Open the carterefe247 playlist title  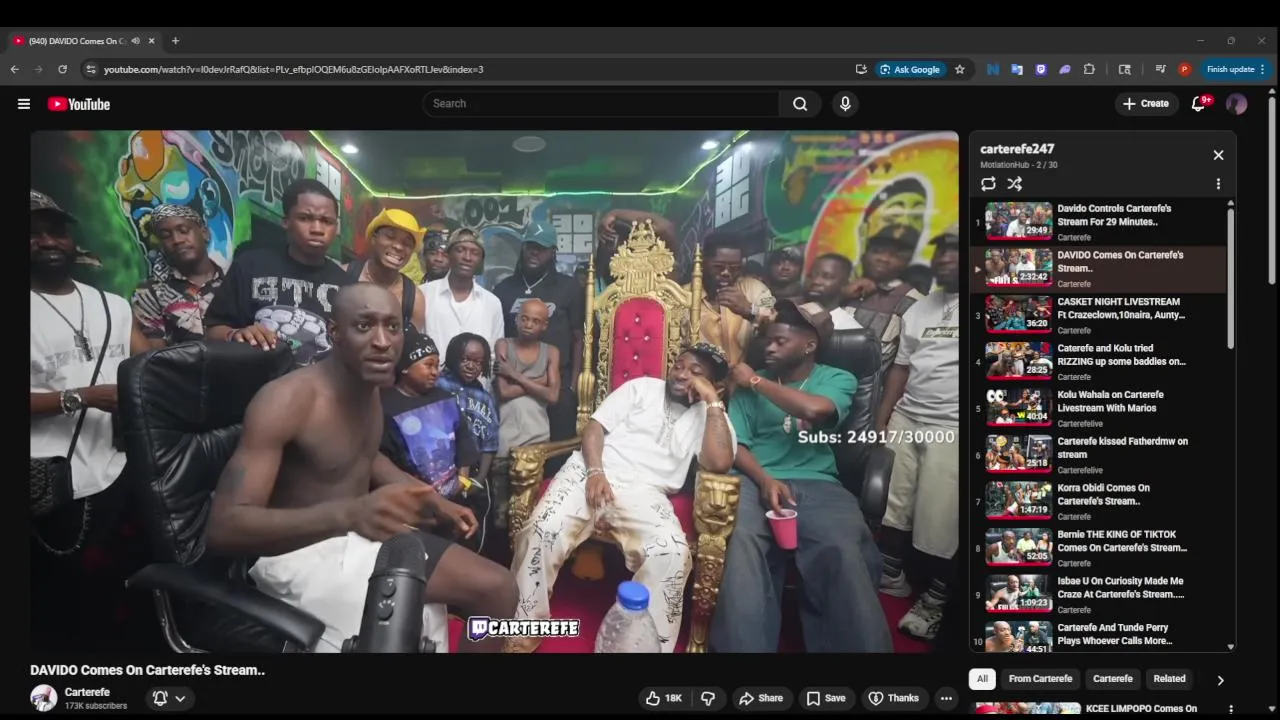1017,149
